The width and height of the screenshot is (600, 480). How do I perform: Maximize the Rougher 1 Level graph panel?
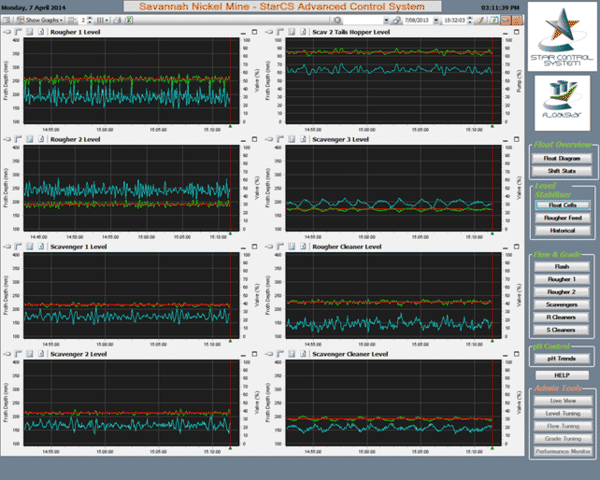[x=254, y=32]
